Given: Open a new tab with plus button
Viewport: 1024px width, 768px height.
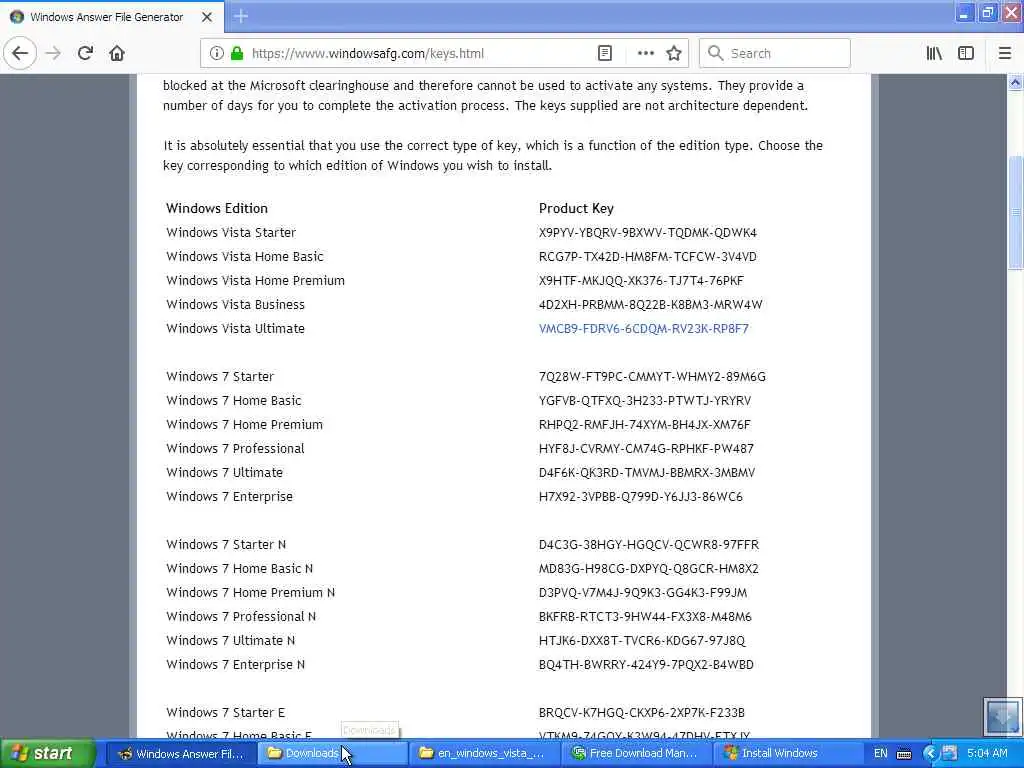Looking at the screenshot, I should (241, 16).
